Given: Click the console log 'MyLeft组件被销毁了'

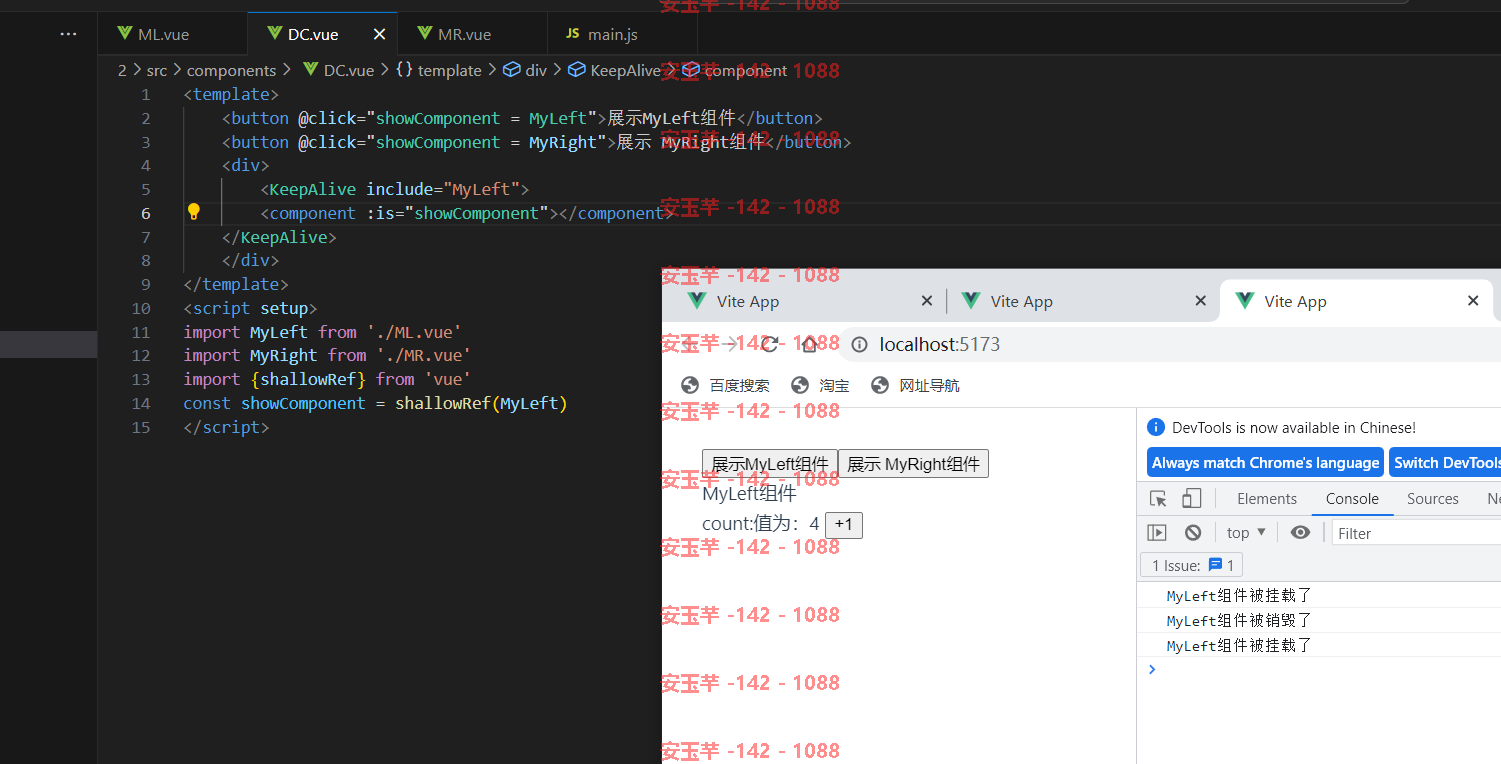Looking at the screenshot, I should [x=1238, y=620].
